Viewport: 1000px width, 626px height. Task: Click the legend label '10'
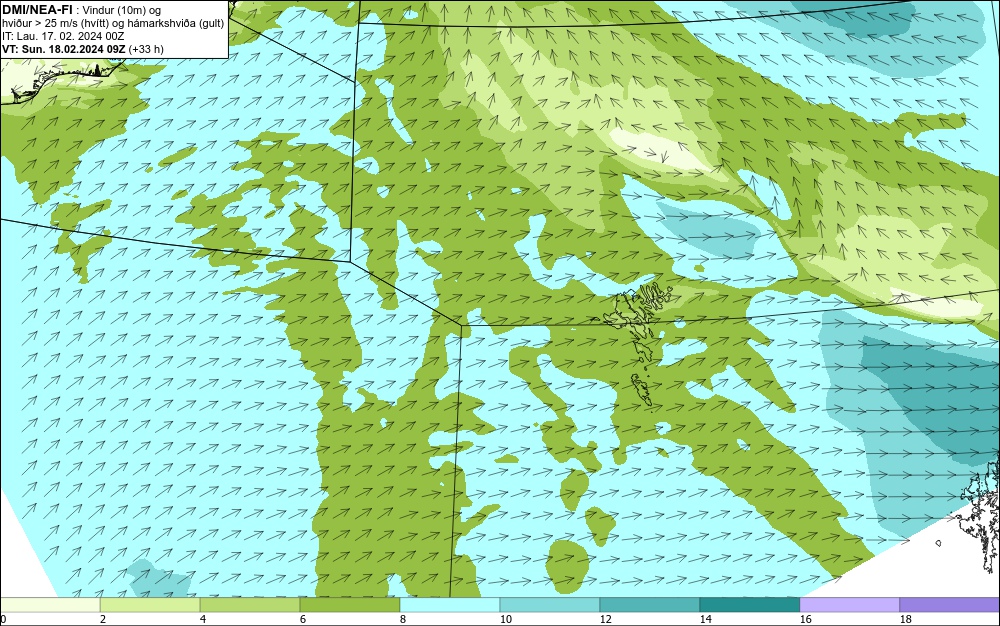pyautogui.click(x=506, y=619)
